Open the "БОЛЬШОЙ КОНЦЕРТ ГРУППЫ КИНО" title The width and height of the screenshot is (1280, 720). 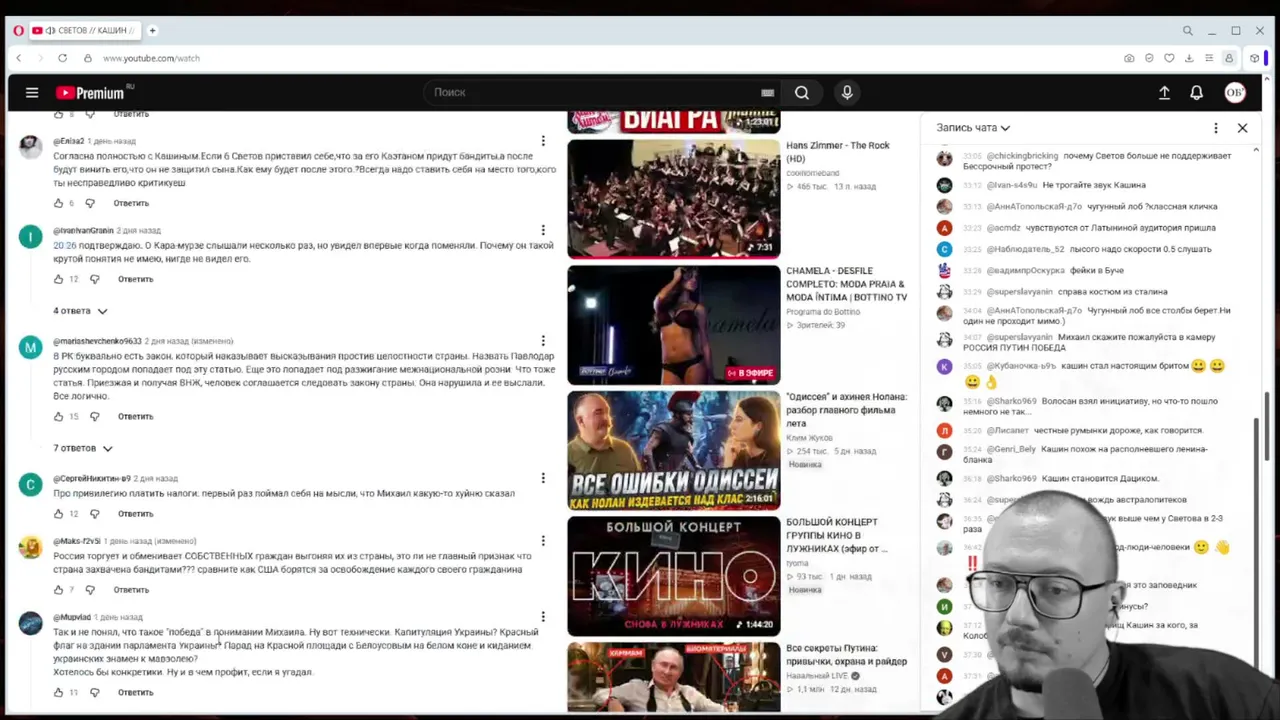coord(837,535)
